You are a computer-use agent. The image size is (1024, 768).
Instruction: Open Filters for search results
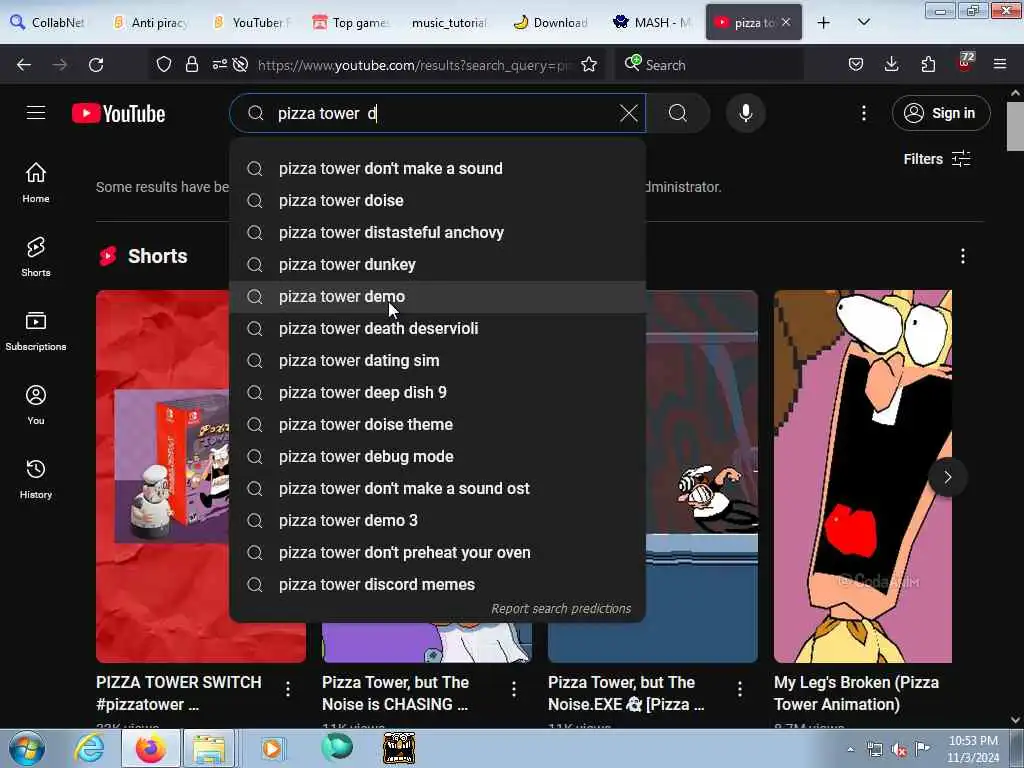936,159
